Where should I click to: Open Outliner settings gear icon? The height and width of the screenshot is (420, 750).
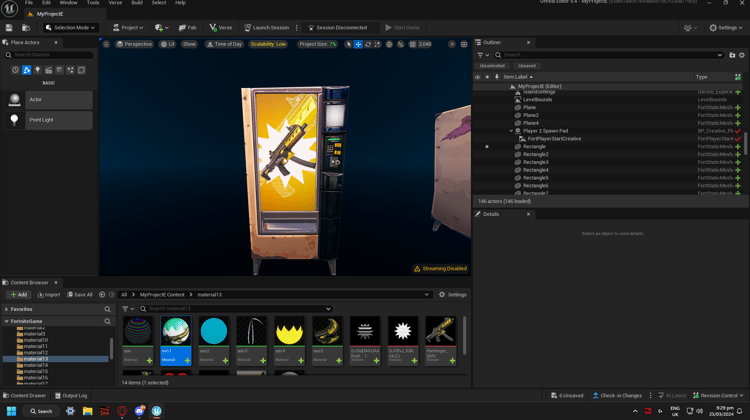[742, 55]
